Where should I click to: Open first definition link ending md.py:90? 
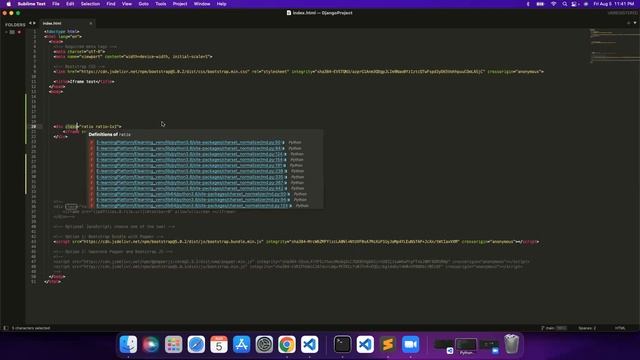point(189,142)
